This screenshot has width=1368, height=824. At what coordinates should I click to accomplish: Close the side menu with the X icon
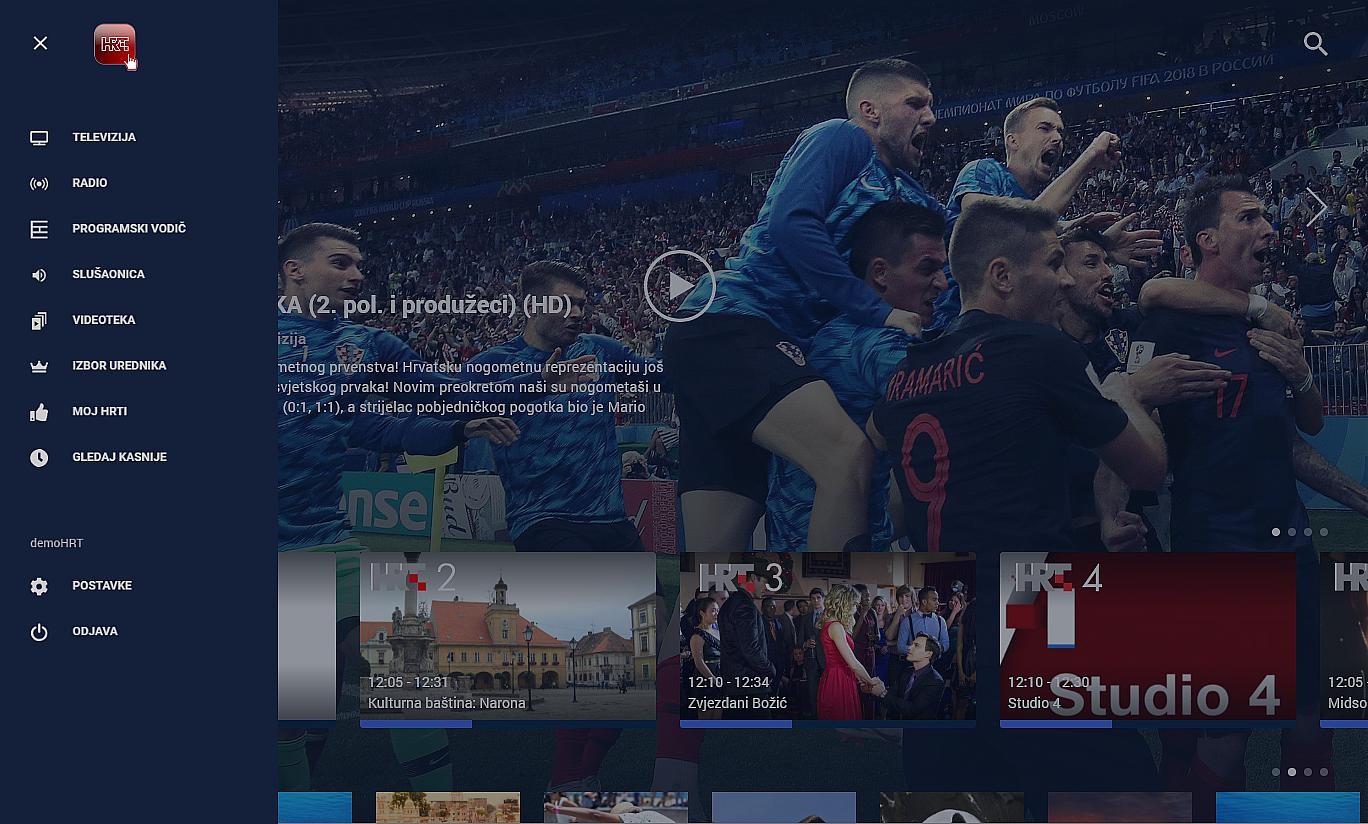click(40, 43)
